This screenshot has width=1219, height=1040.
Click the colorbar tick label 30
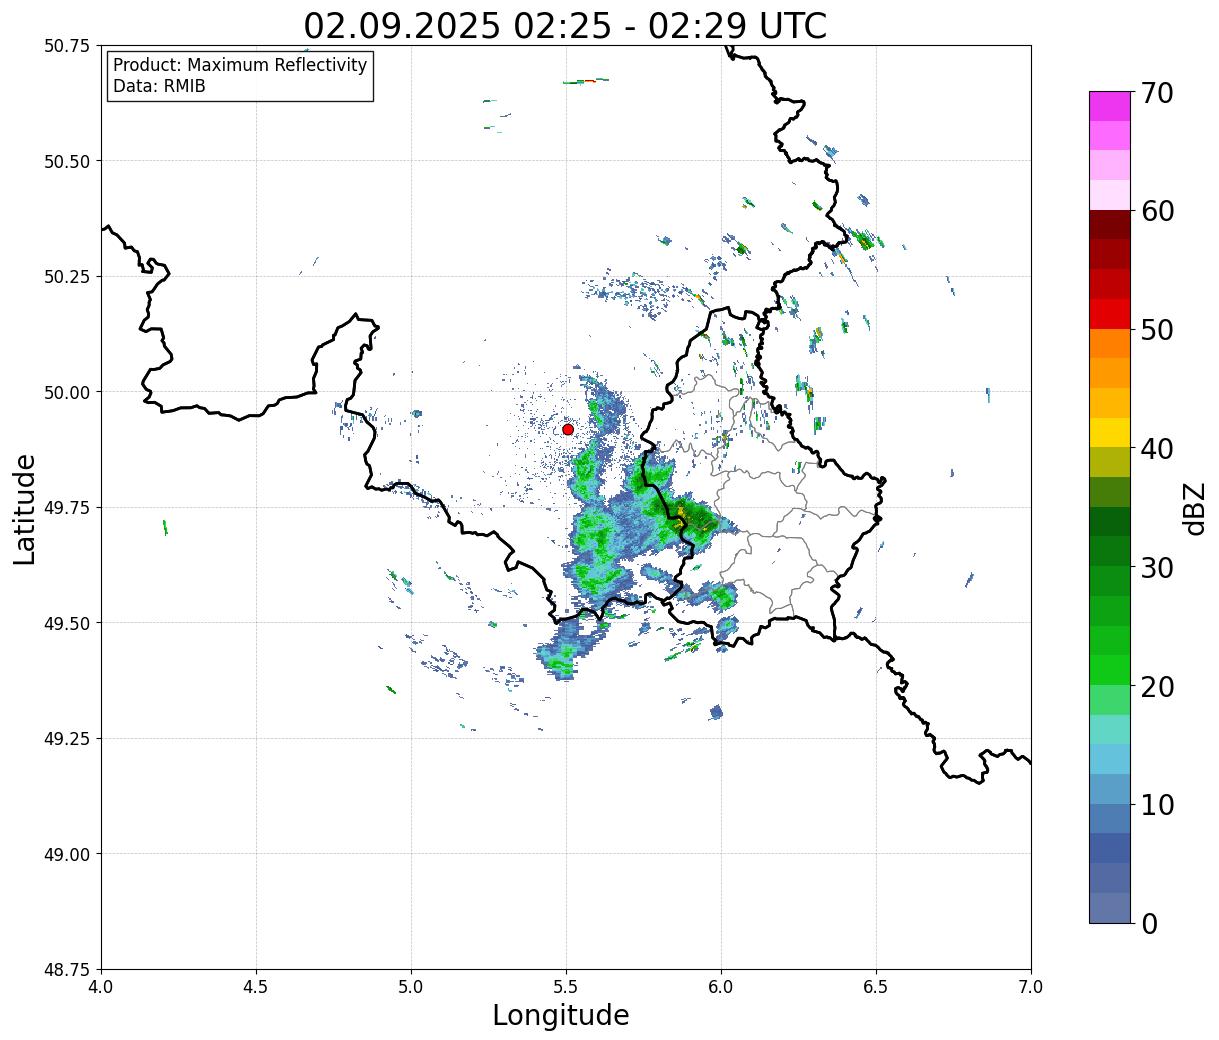click(x=1157, y=568)
